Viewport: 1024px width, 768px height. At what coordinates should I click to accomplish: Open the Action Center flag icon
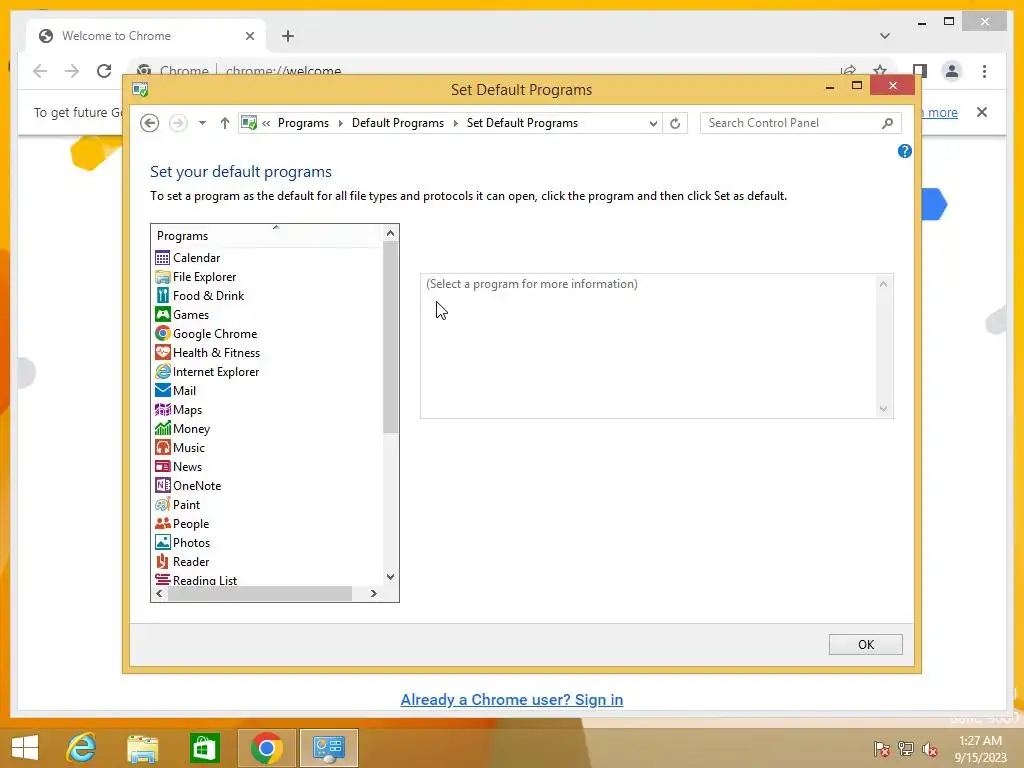coord(881,749)
